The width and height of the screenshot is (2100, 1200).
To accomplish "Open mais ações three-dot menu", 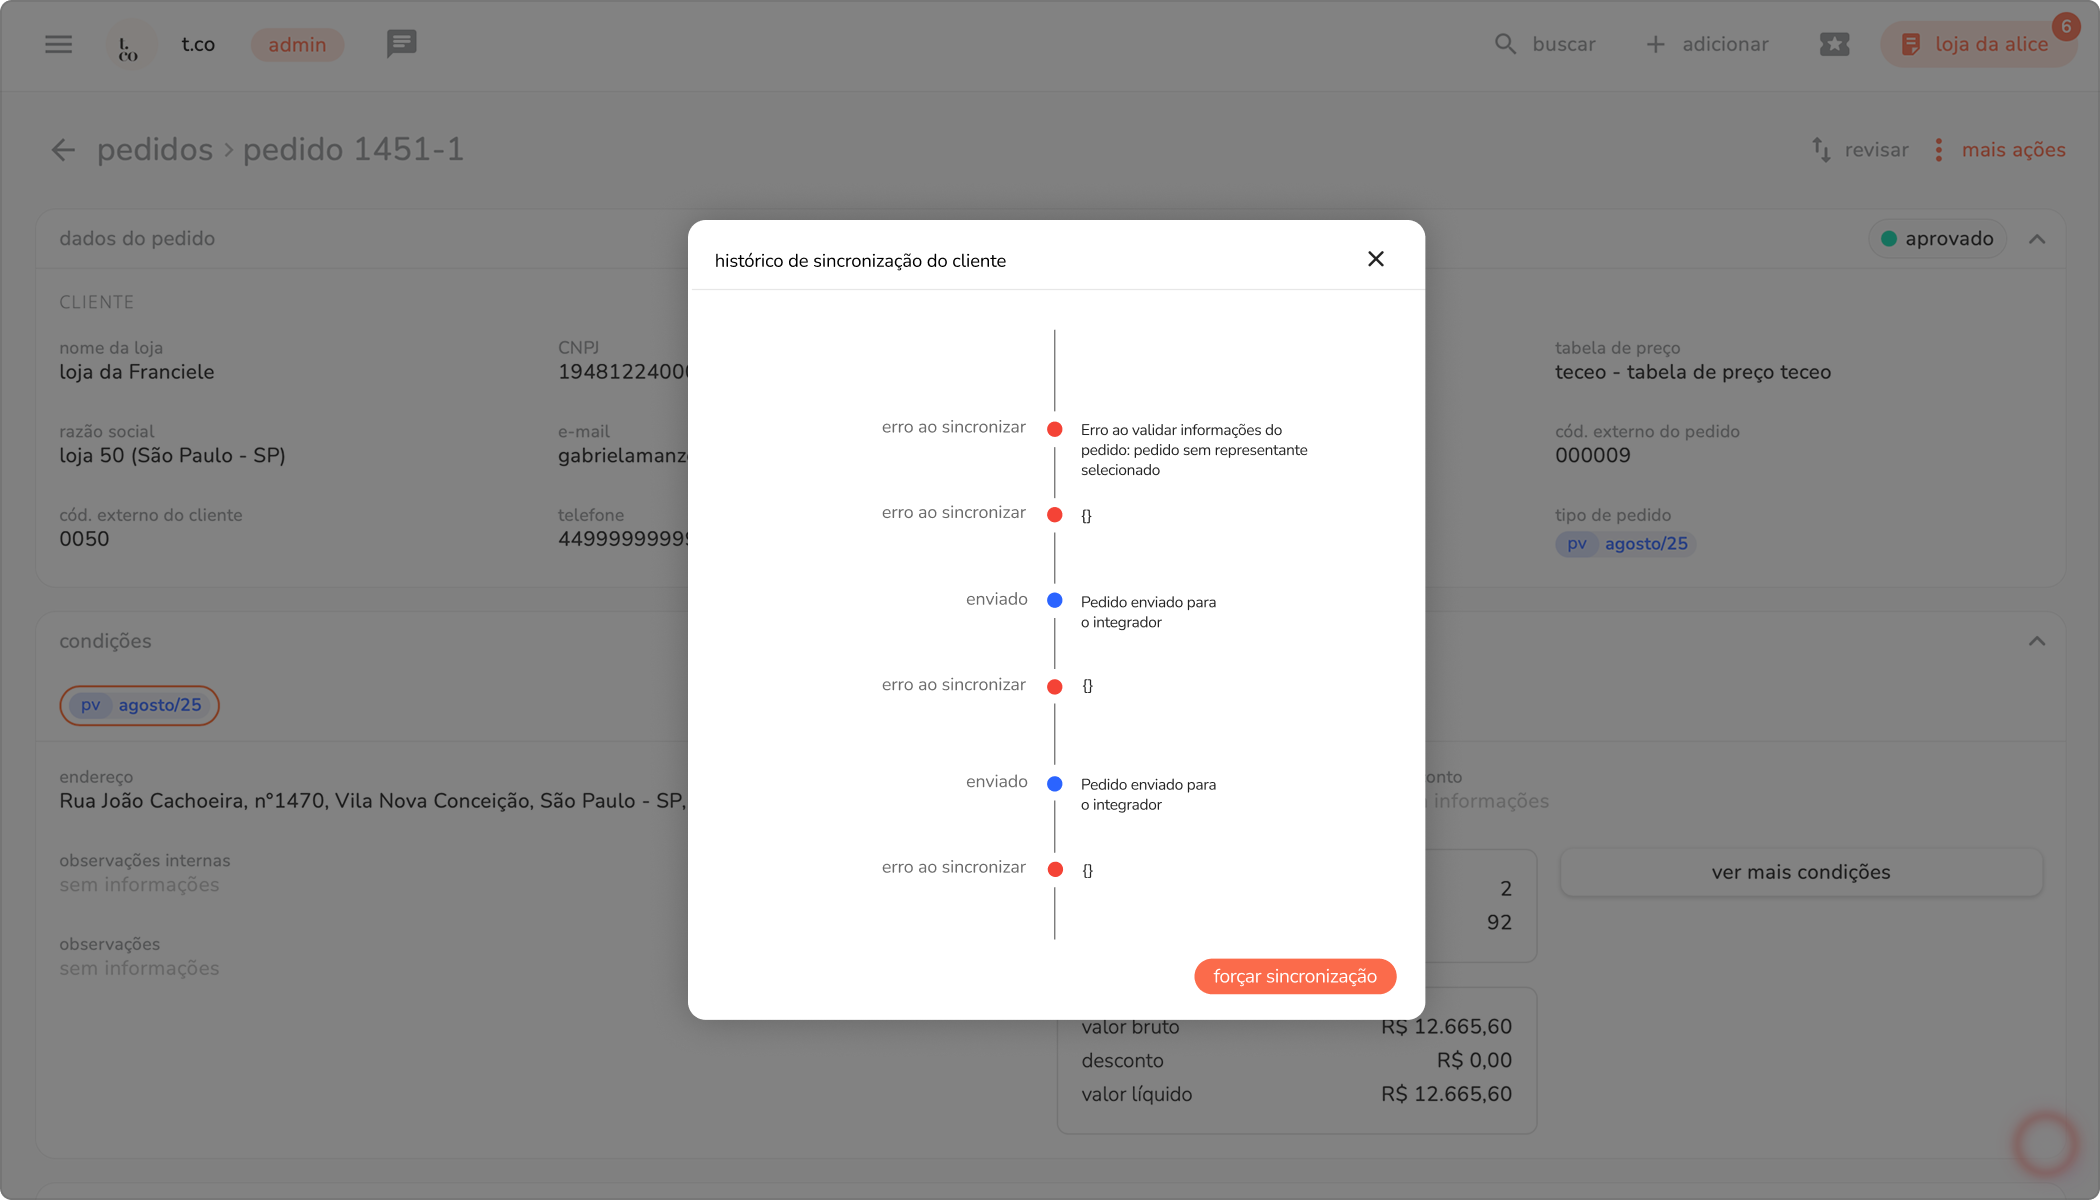I will [1938, 150].
